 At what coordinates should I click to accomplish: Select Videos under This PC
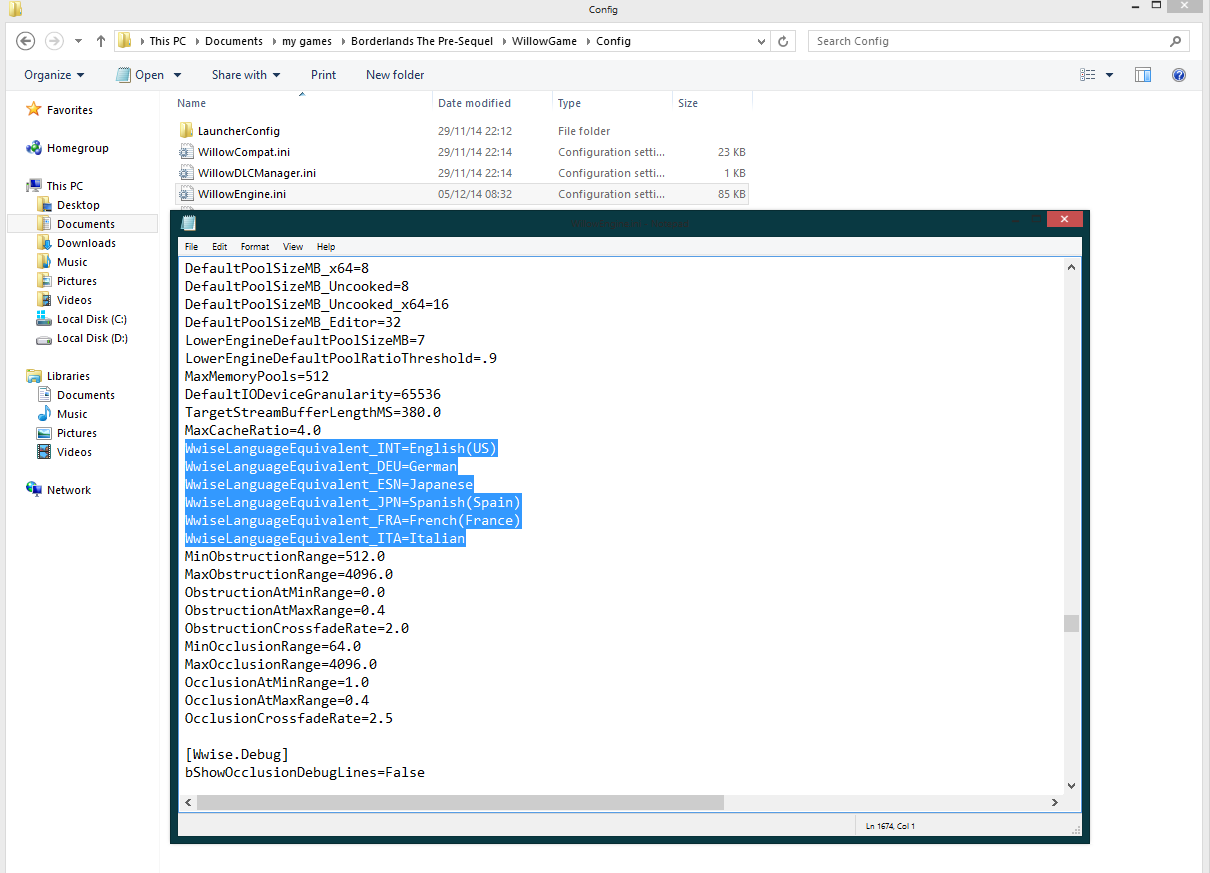(74, 300)
